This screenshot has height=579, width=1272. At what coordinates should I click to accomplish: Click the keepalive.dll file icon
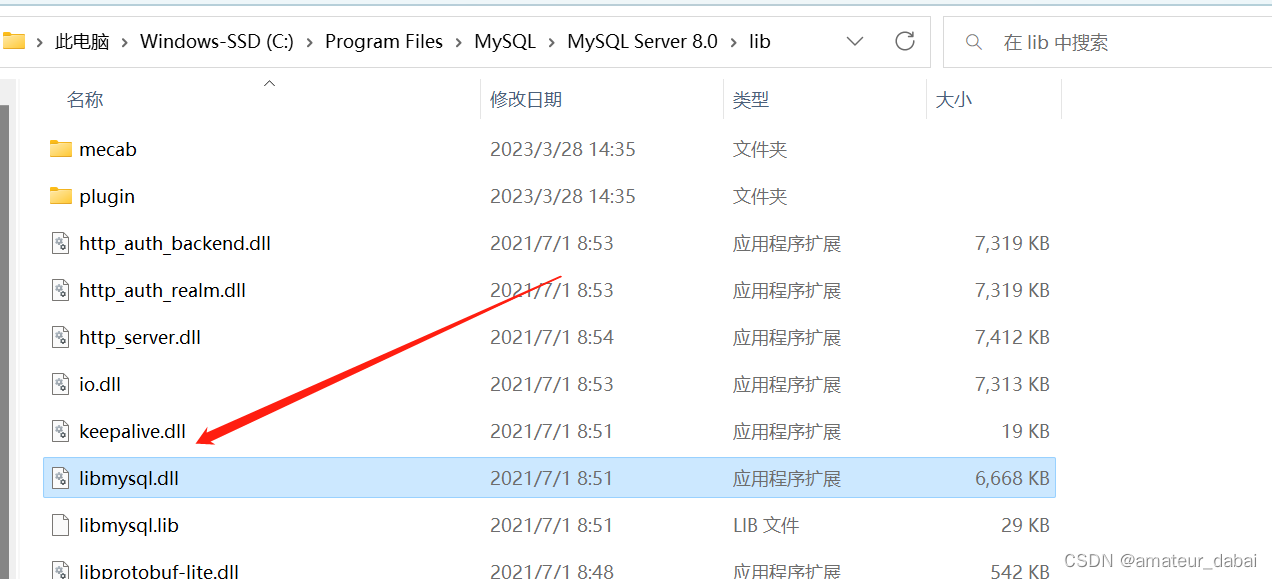[58, 430]
